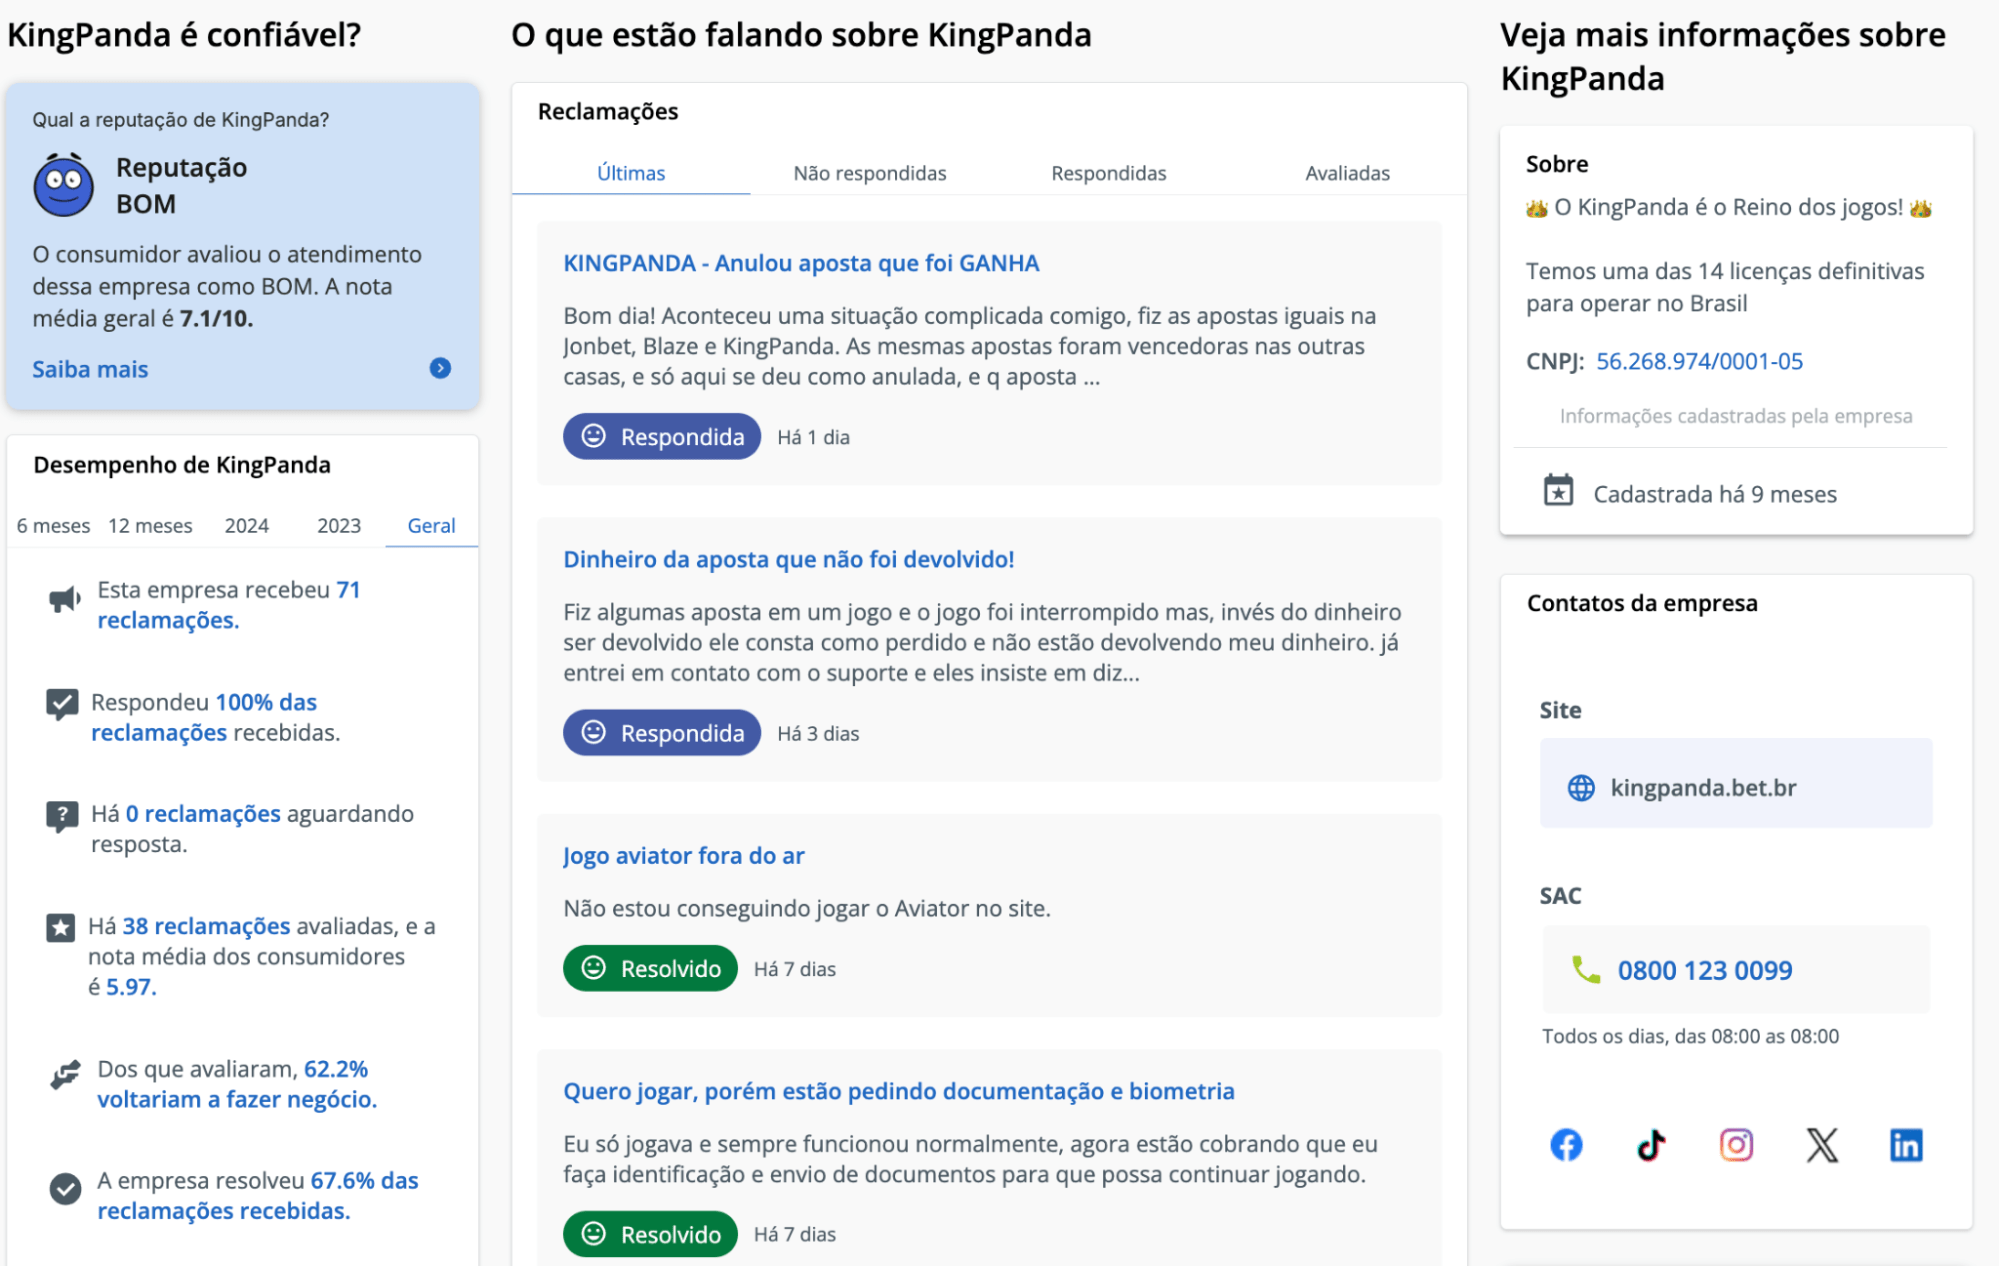
Task: Open complaint 'Jogo aviator fora do ar'
Action: (x=684, y=856)
